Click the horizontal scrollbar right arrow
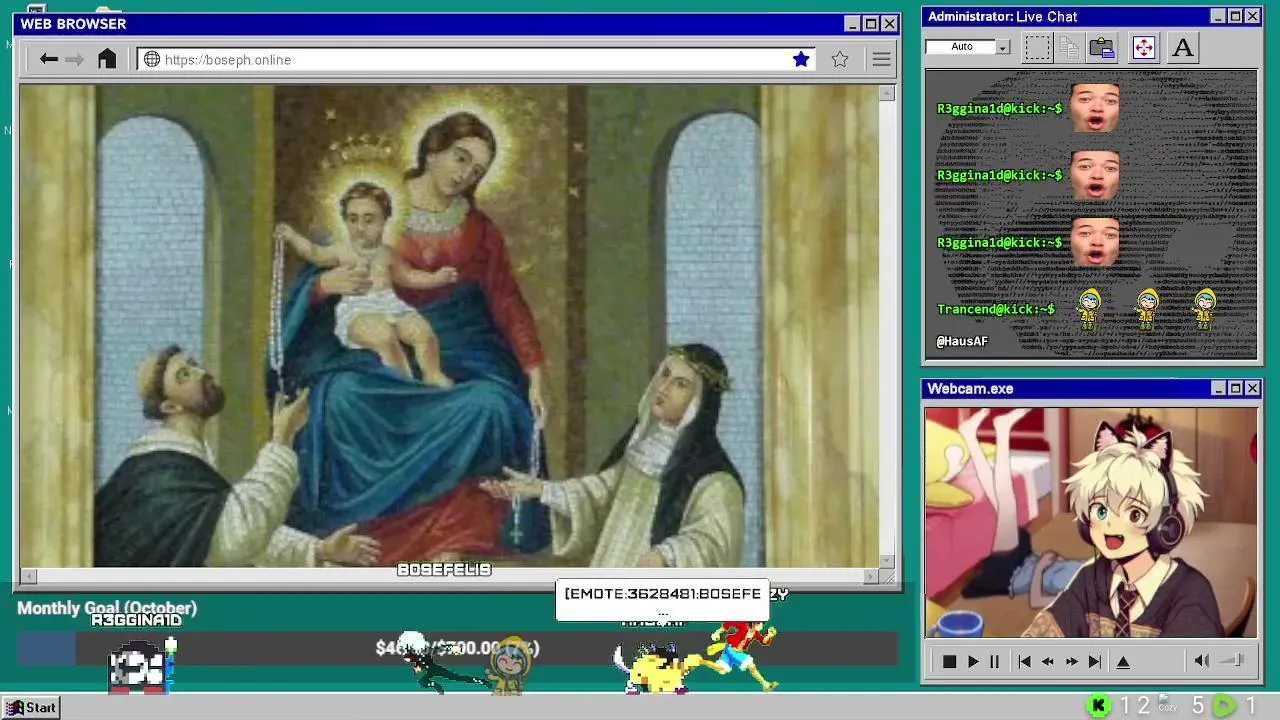The height and width of the screenshot is (720, 1280). (x=871, y=576)
